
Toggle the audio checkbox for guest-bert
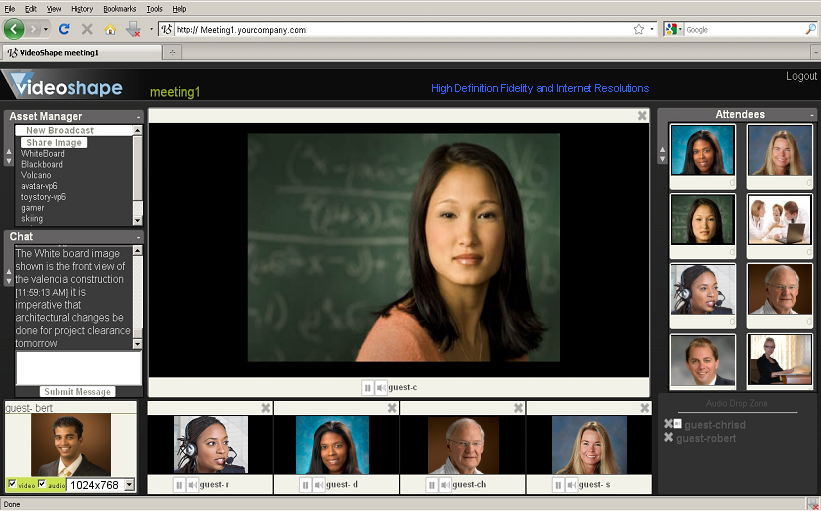click(42, 485)
